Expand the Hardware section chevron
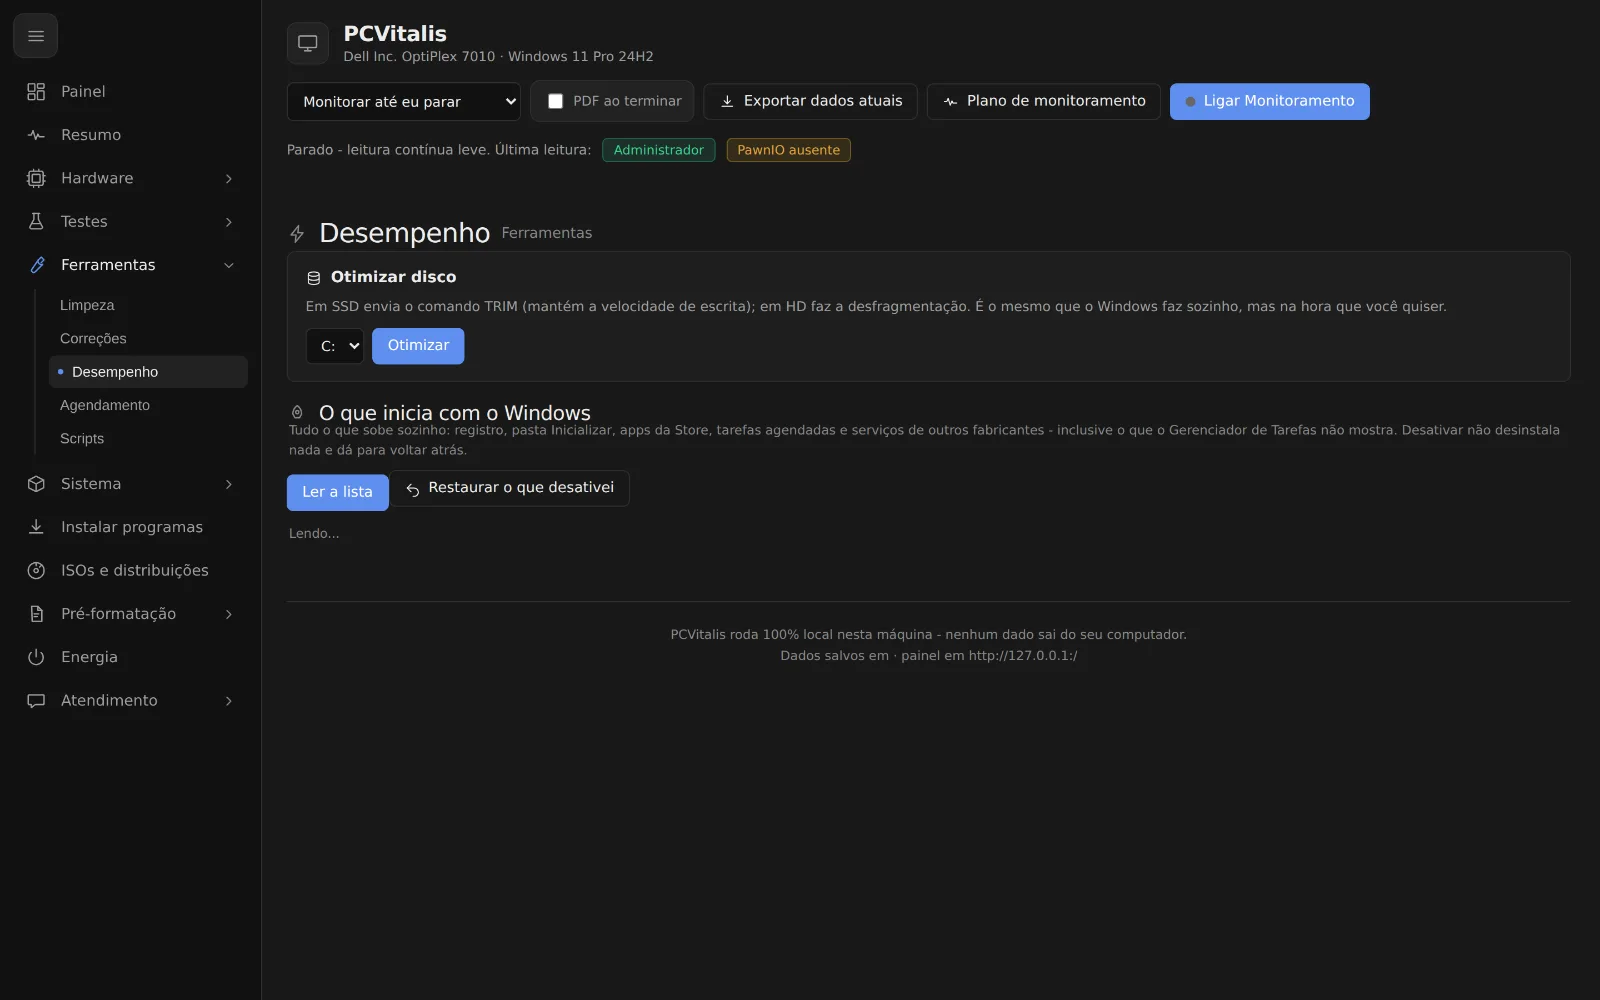 229,178
